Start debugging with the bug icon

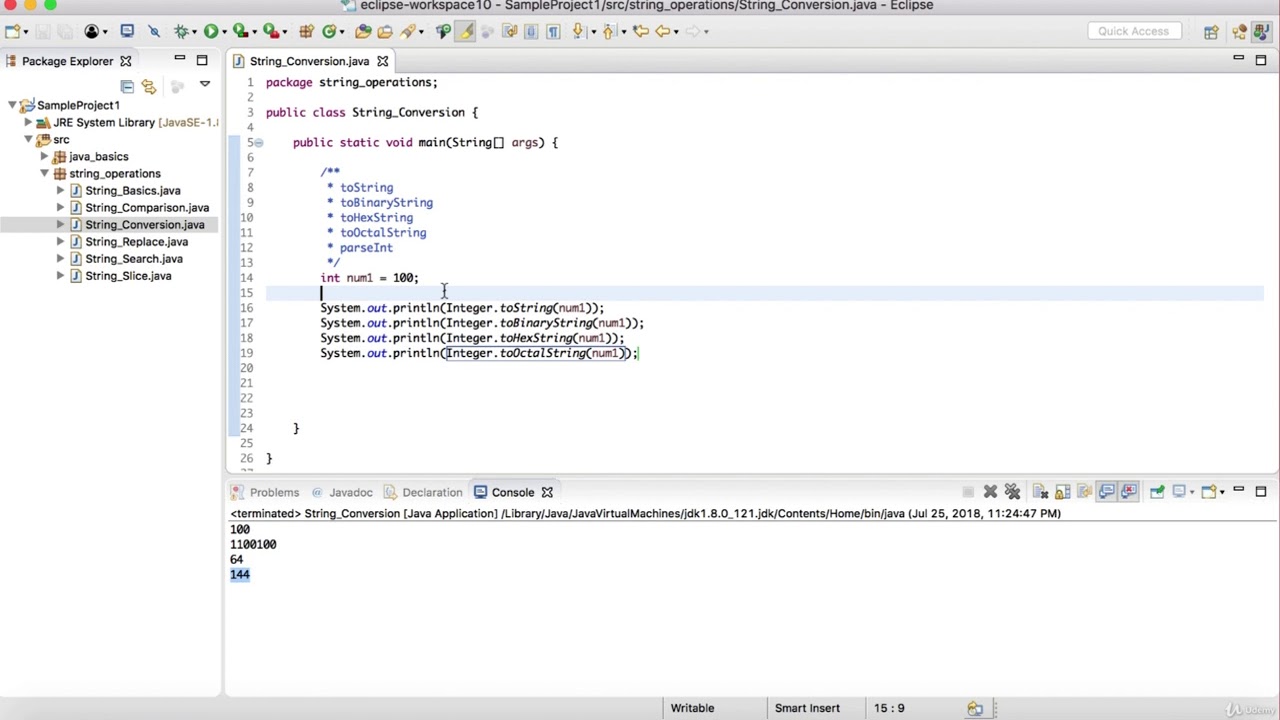point(180,31)
